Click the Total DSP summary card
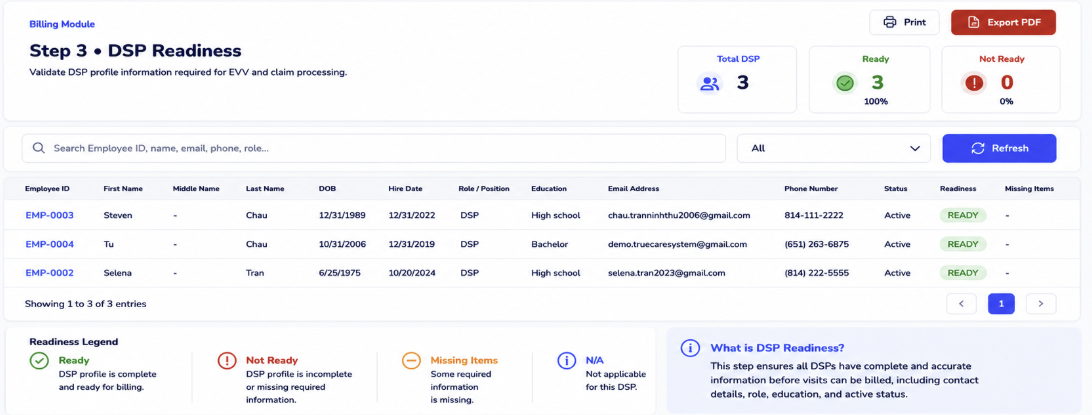This screenshot has height=415, width=1092. tap(738, 79)
